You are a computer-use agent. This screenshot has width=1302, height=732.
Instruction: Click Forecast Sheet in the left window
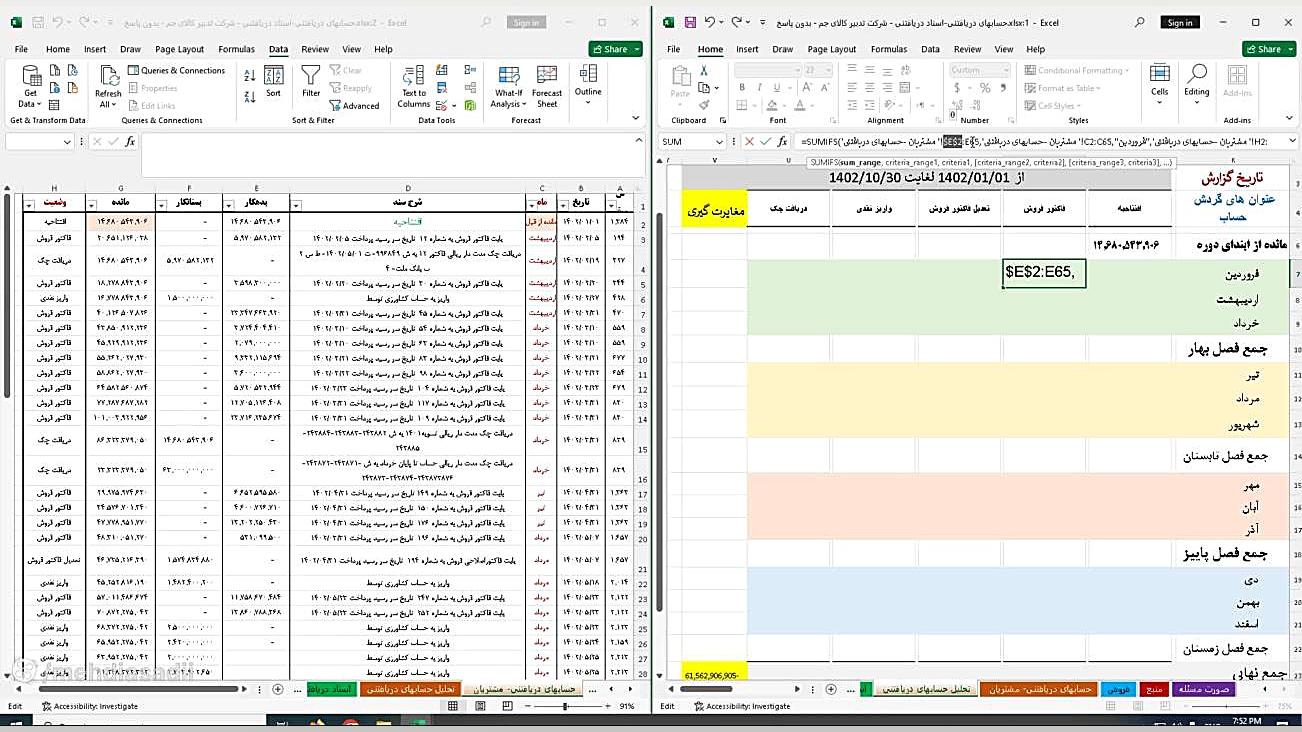[x=547, y=87]
